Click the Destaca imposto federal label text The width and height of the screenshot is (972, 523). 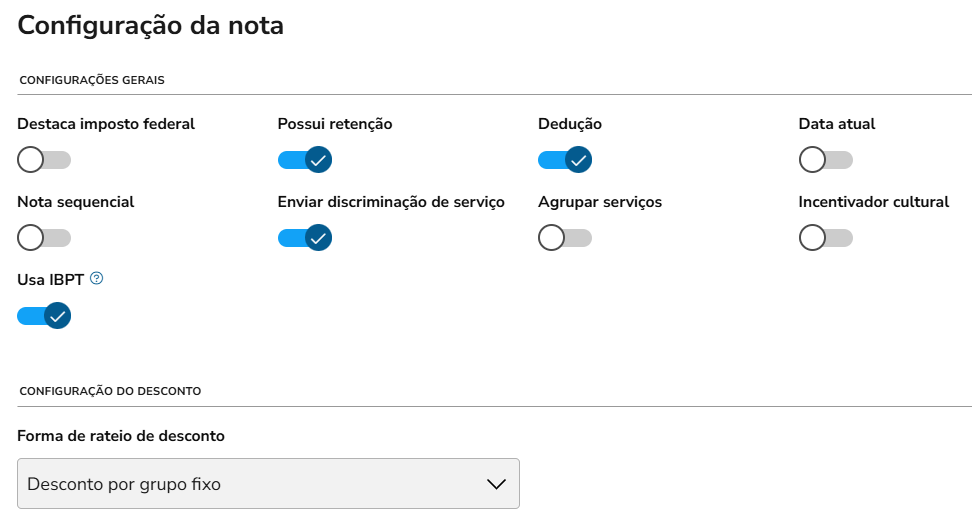click(106, 124)
